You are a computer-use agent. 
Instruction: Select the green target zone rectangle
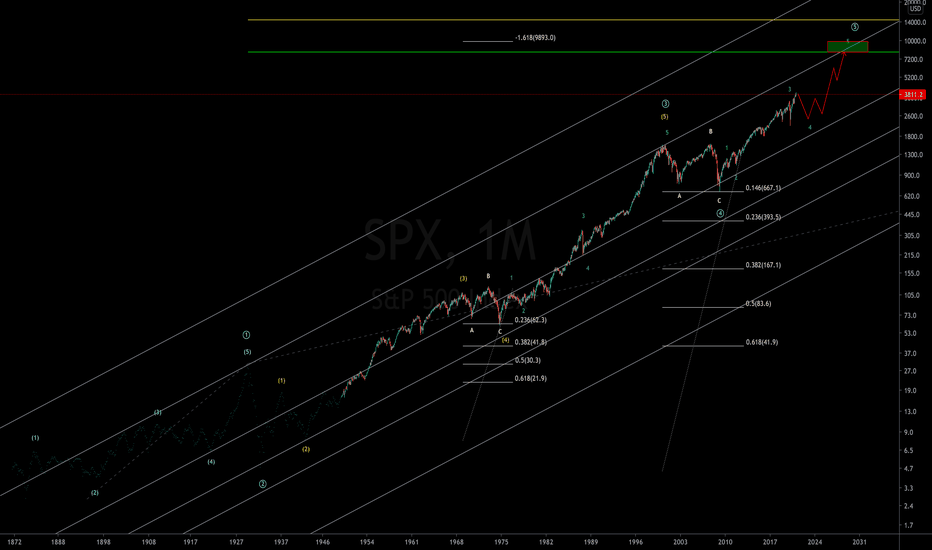(x=848, y=46)
